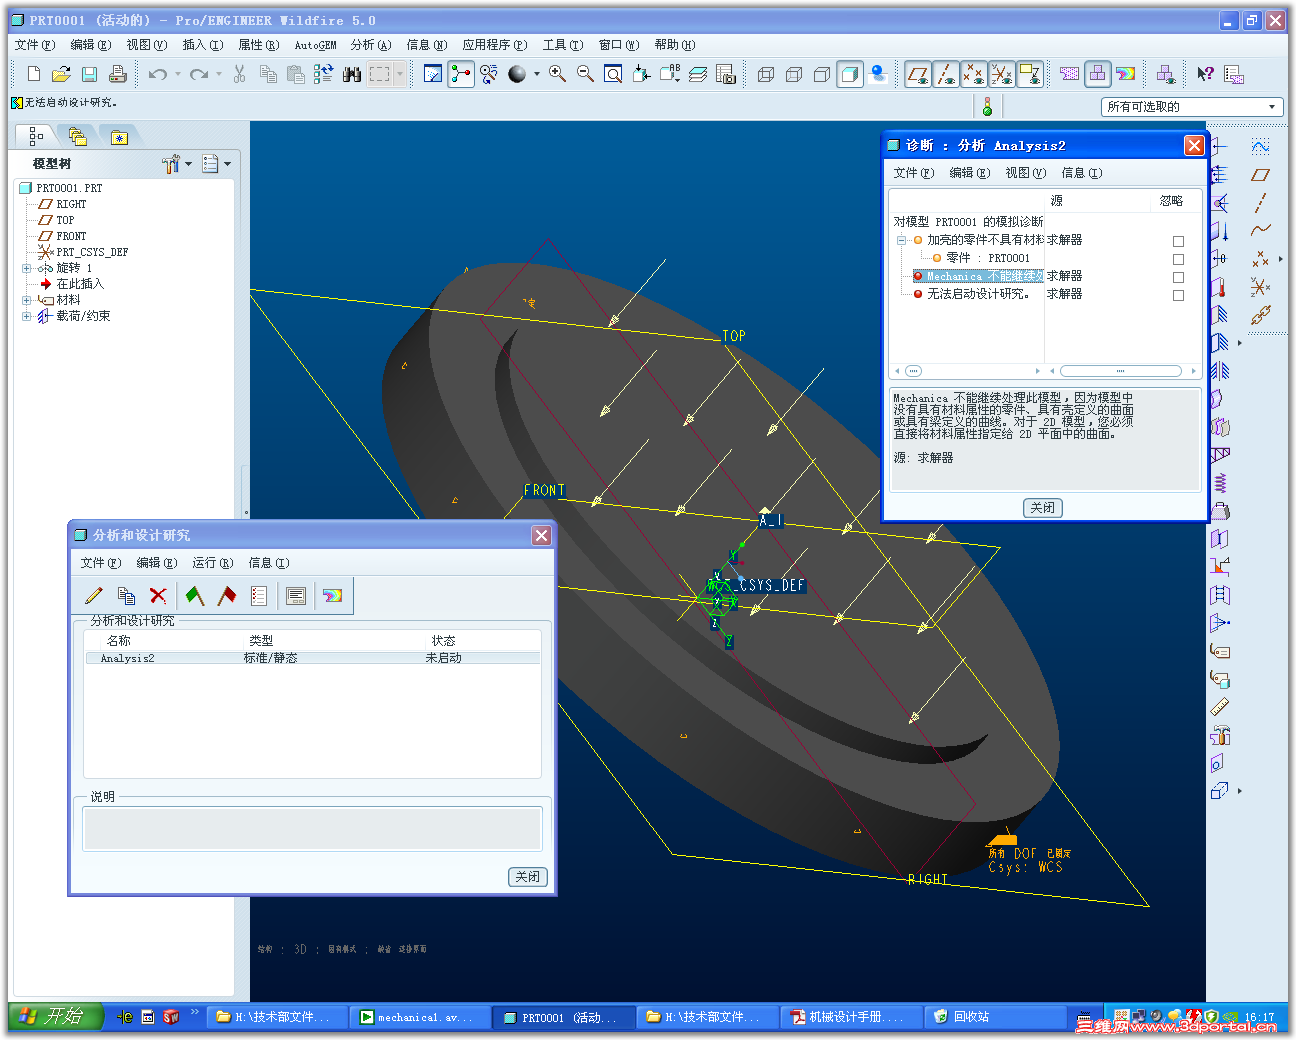Toggle datum points display

pos(974,74)
